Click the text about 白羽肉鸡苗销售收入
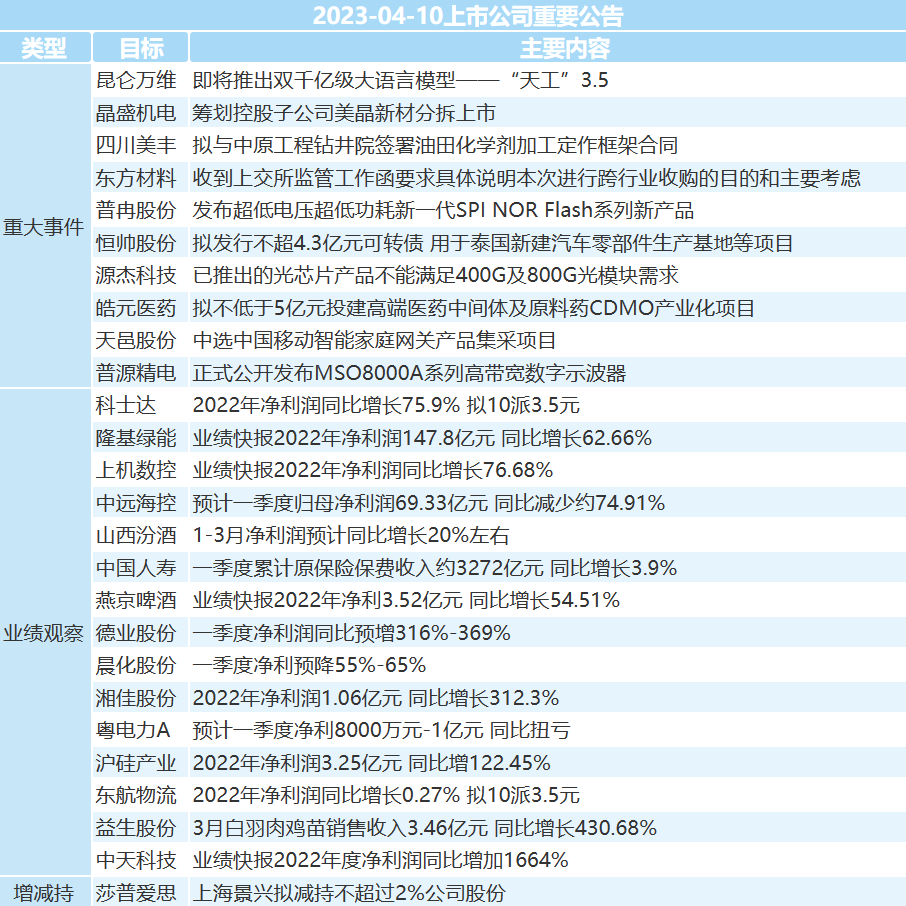This screenshot has width=906, height=906. coord(425,827)
